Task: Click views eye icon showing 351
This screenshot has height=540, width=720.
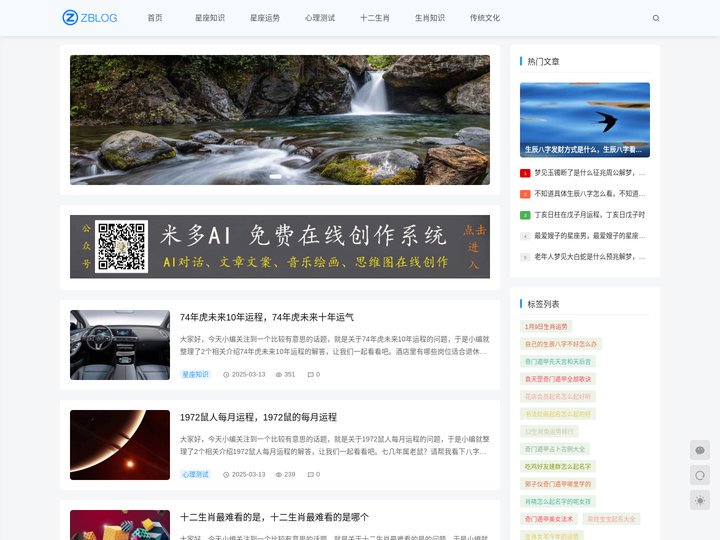Action: point(279,375)
